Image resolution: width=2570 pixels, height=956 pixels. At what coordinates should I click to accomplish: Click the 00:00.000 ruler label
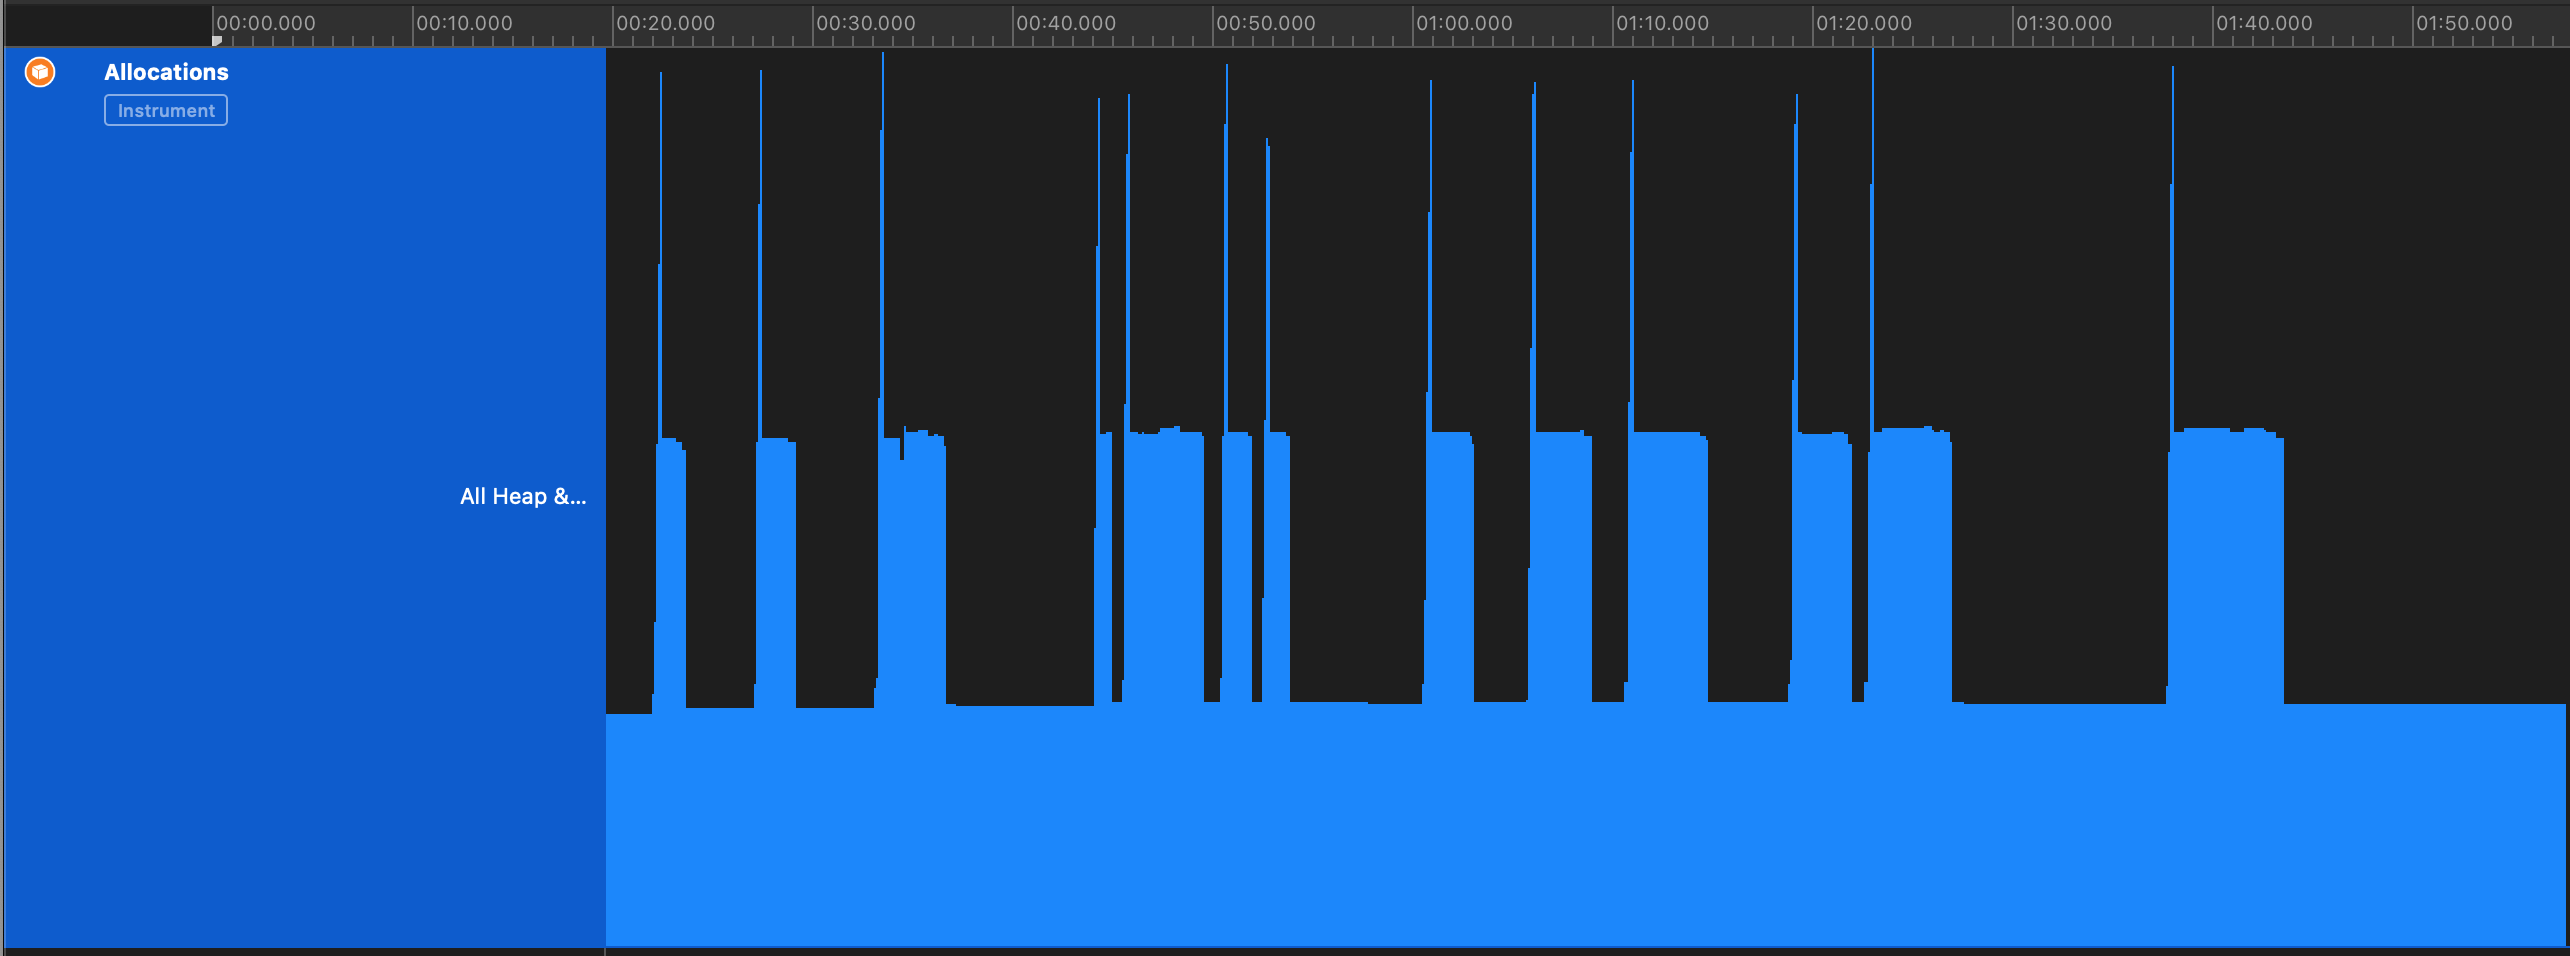(266, 23)
